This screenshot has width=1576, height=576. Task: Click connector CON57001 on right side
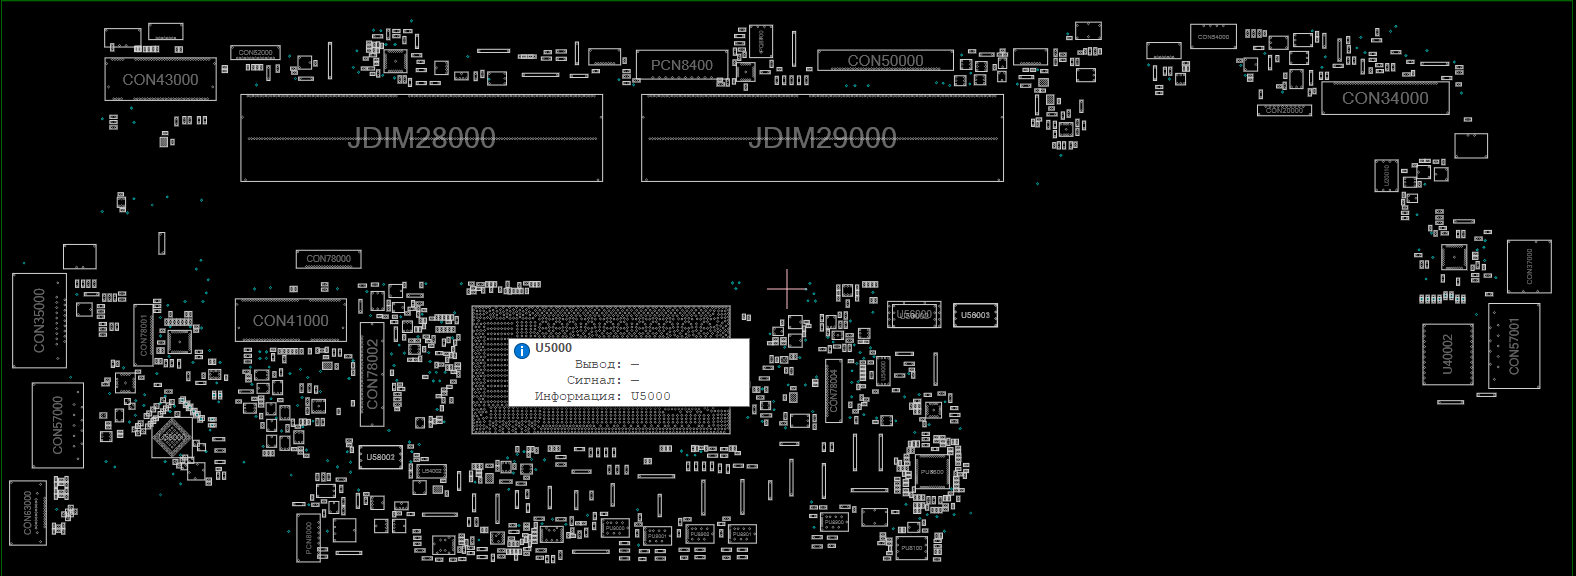click(x=1513, y=346)
